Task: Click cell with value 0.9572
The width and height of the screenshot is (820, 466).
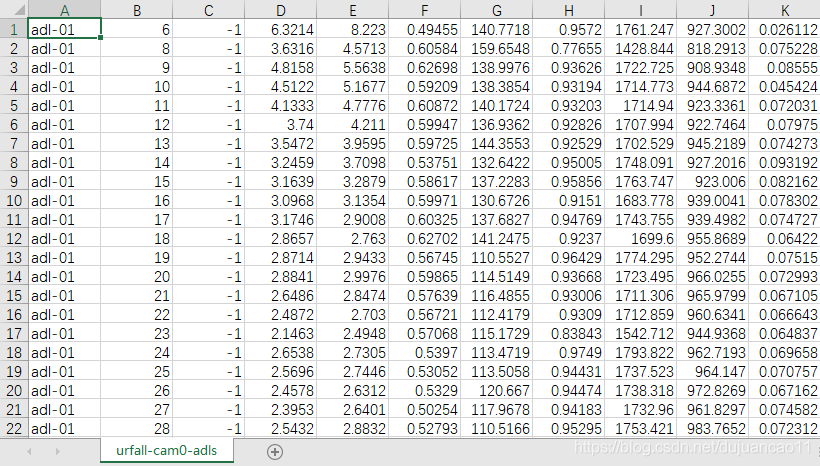Action: click(x=568, y=29)
